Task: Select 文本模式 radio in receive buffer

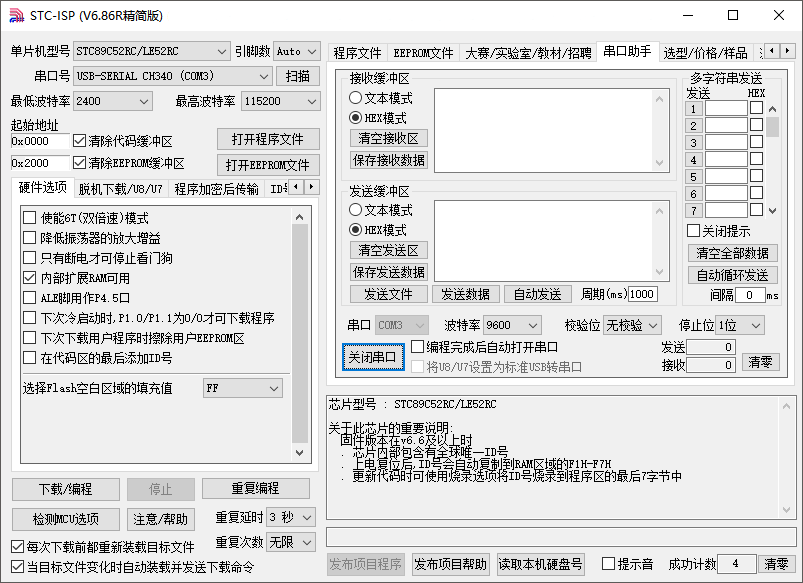Action: pyautogui.click(x=355, y=98)
